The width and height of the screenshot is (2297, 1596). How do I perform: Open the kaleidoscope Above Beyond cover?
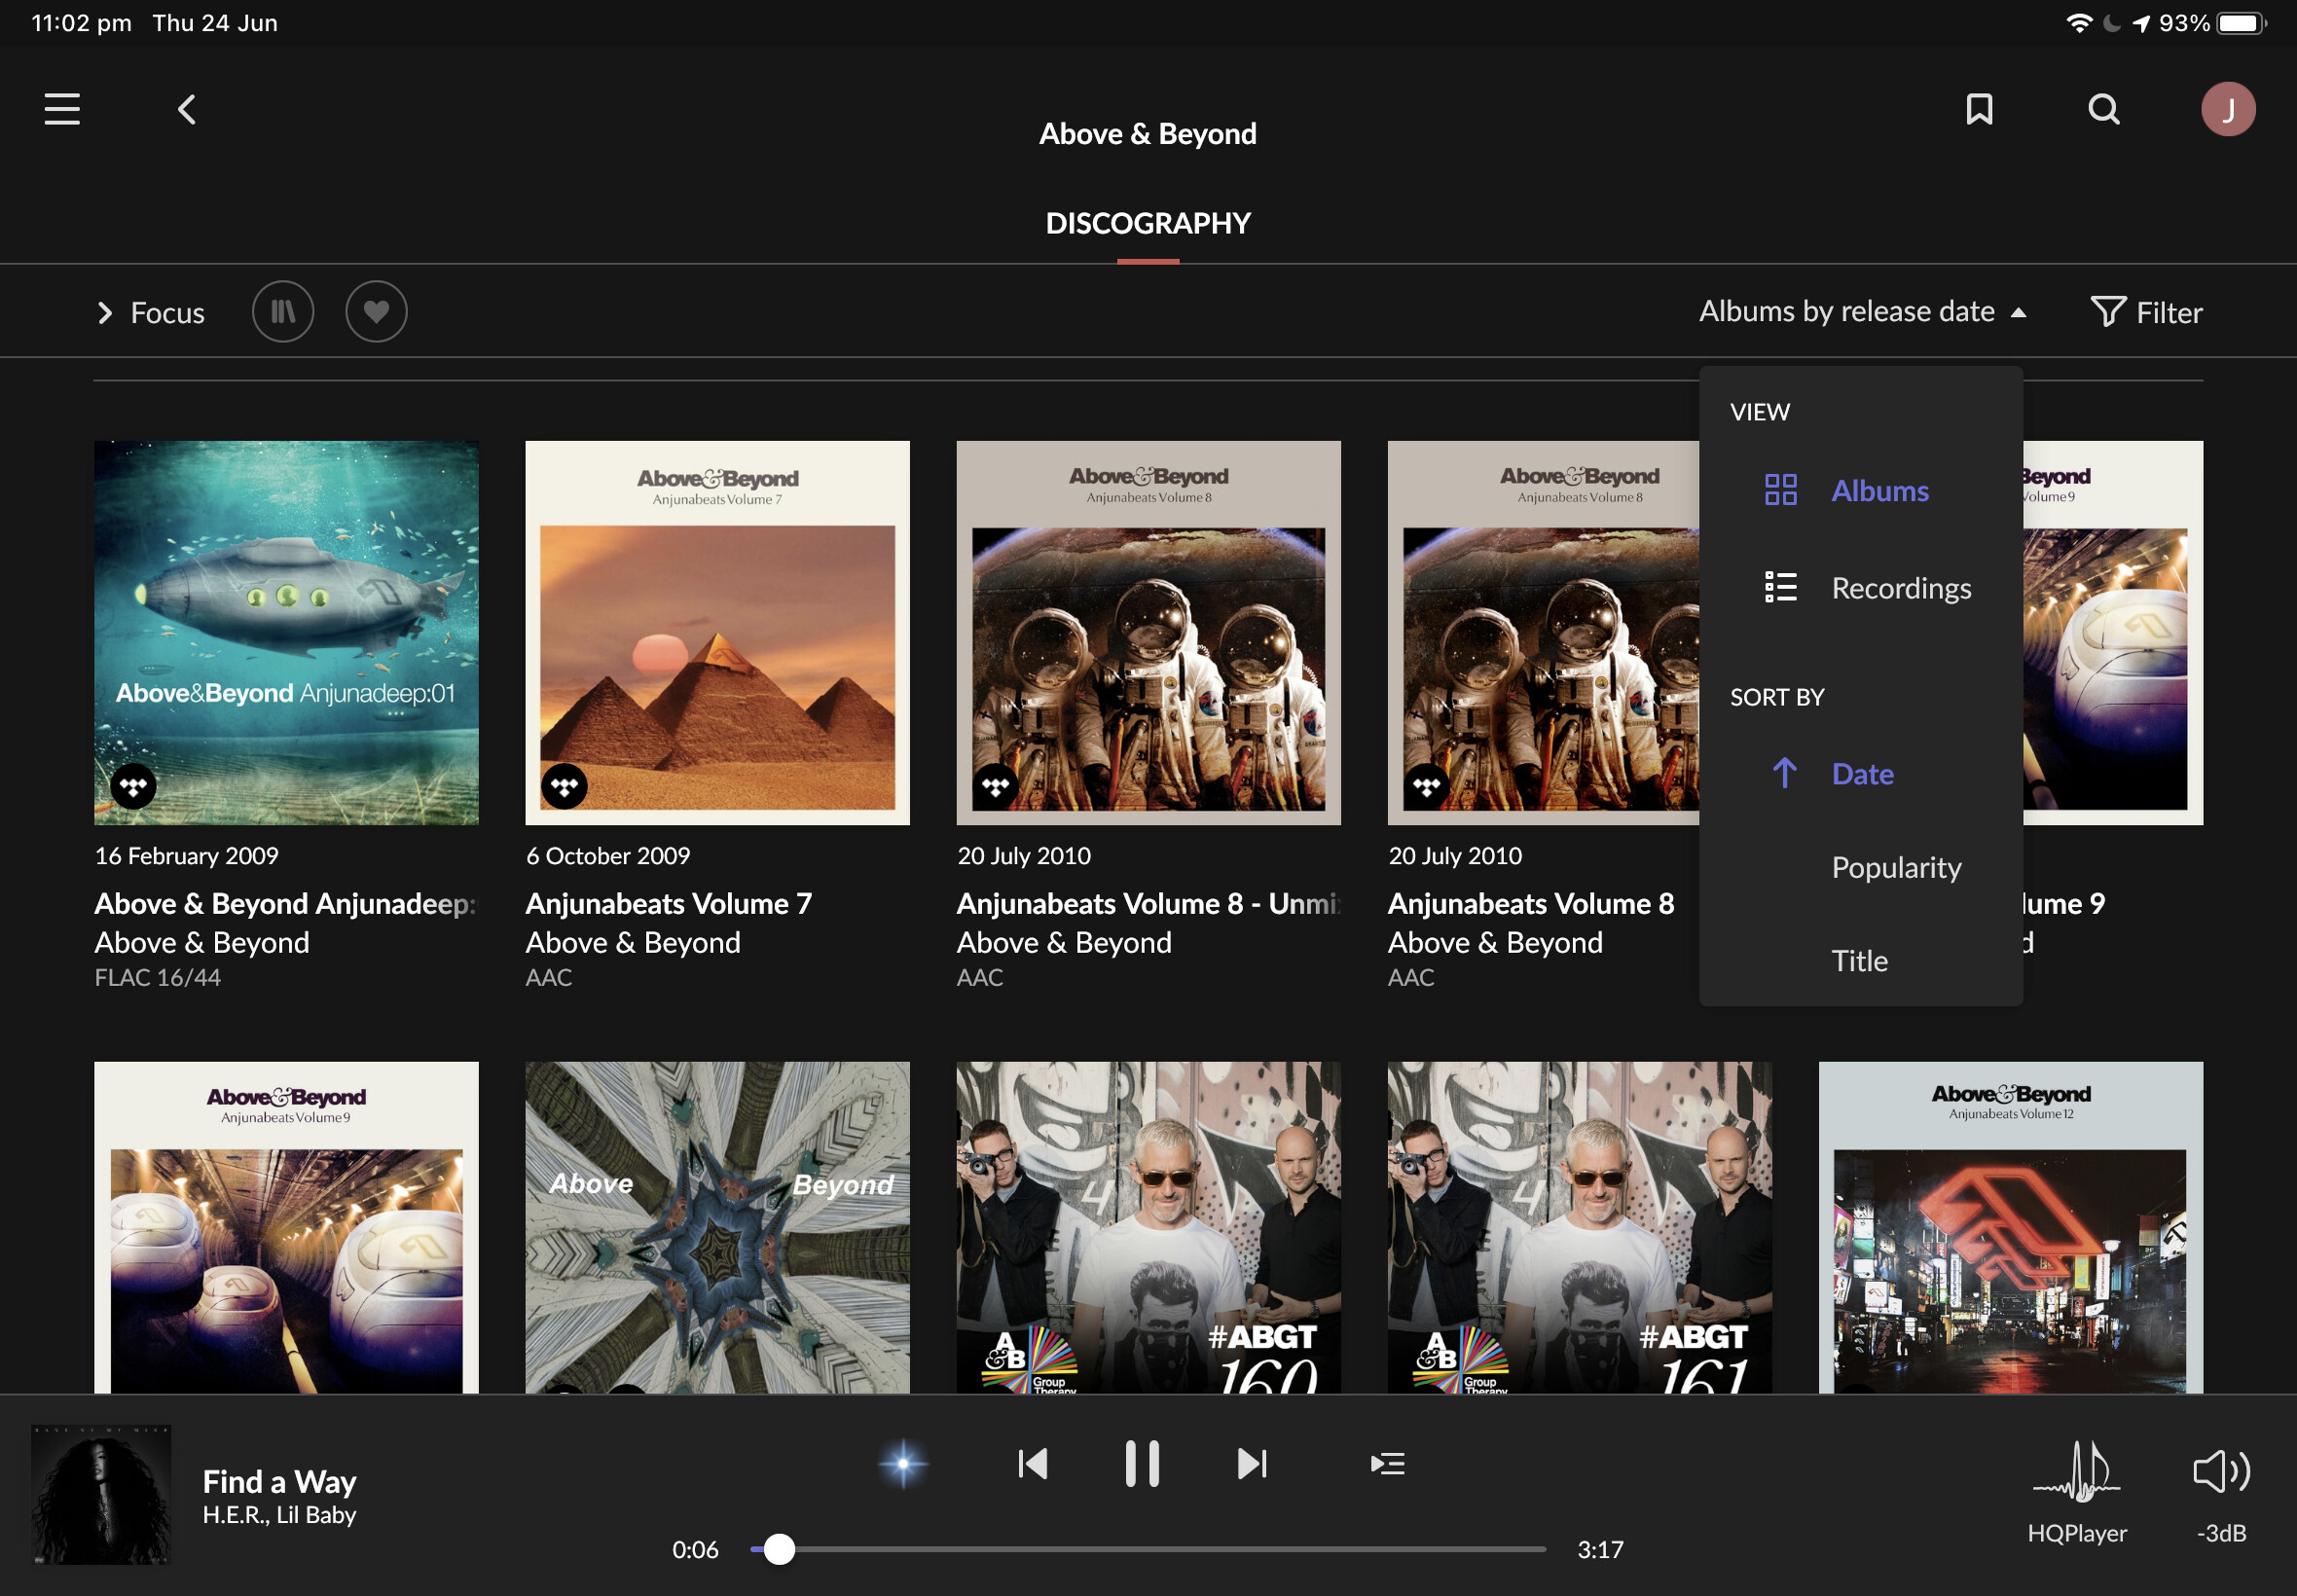(x=717, y=1227)
